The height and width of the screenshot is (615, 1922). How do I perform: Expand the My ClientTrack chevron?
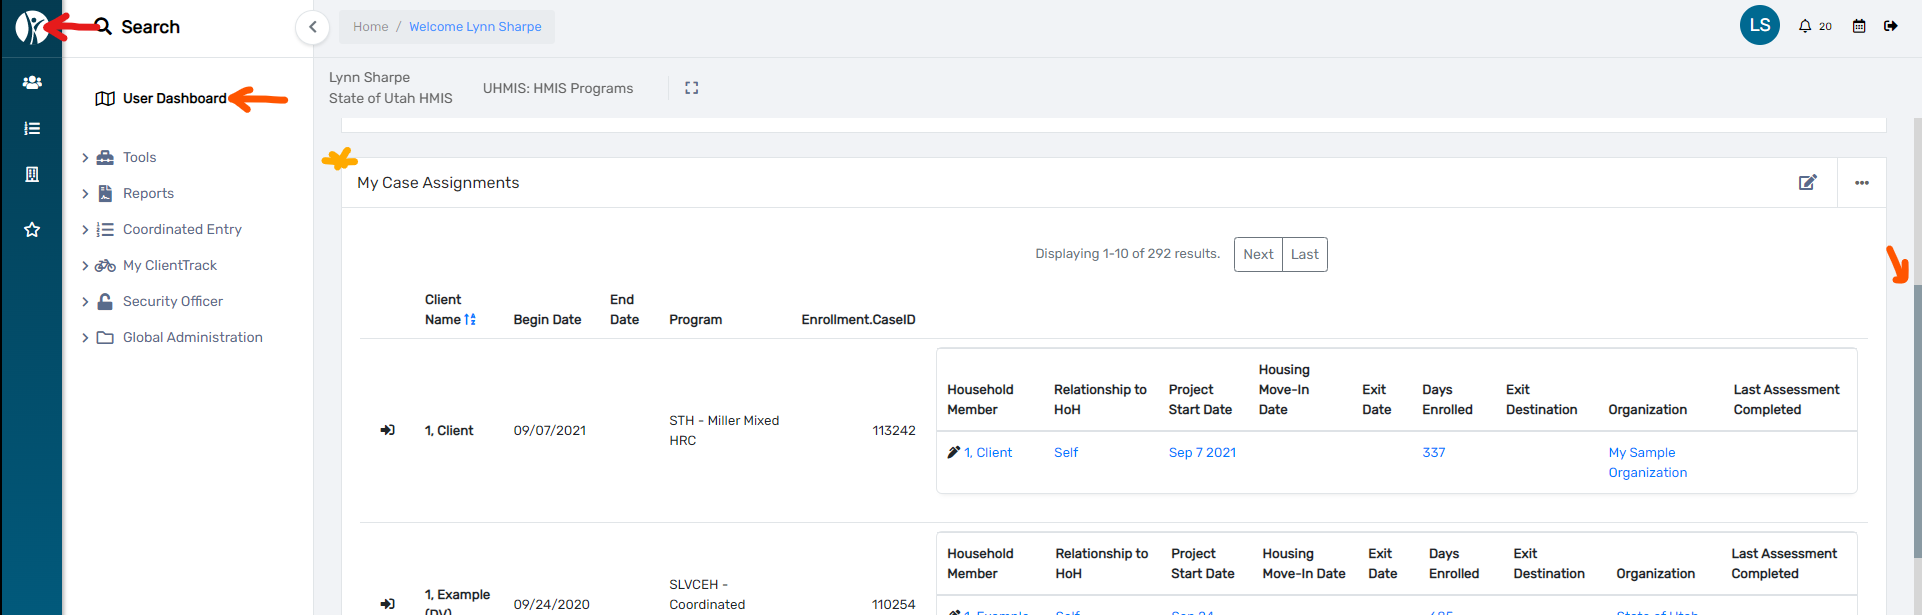(x=85, y=265)
